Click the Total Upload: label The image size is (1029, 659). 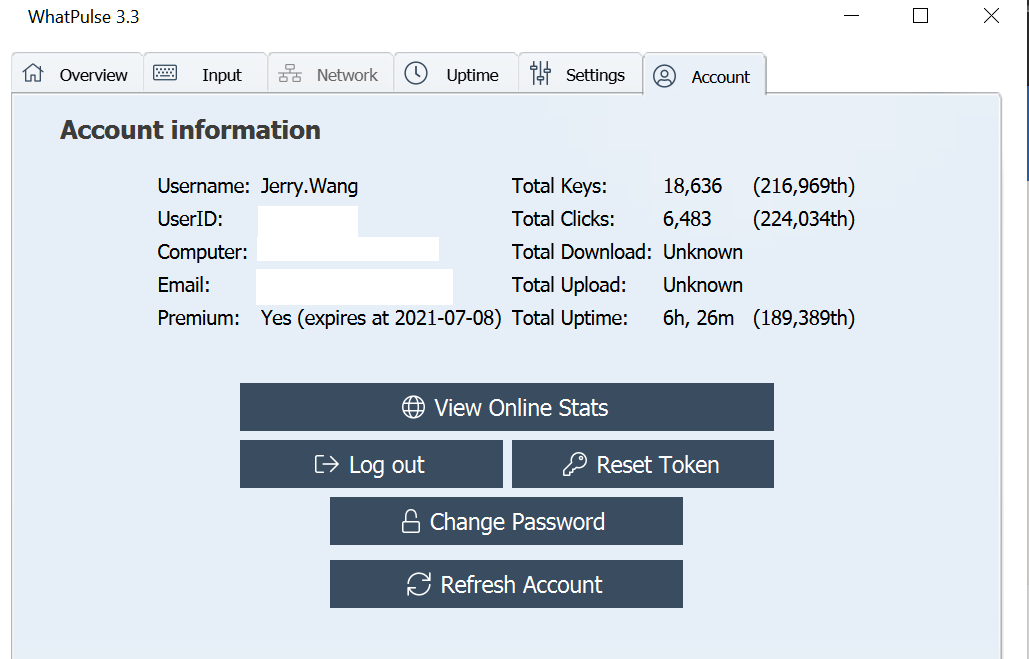click(x=569, y=285)
